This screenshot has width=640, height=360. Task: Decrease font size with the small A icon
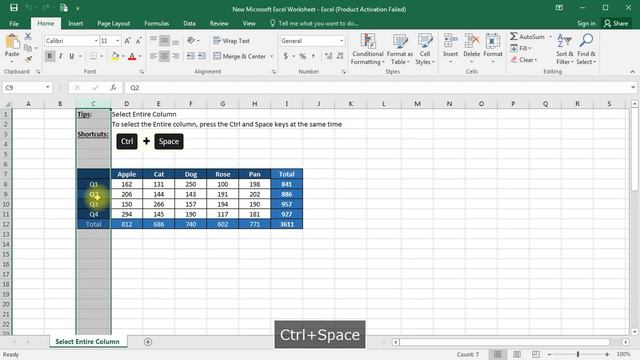[x=138, y=41]
